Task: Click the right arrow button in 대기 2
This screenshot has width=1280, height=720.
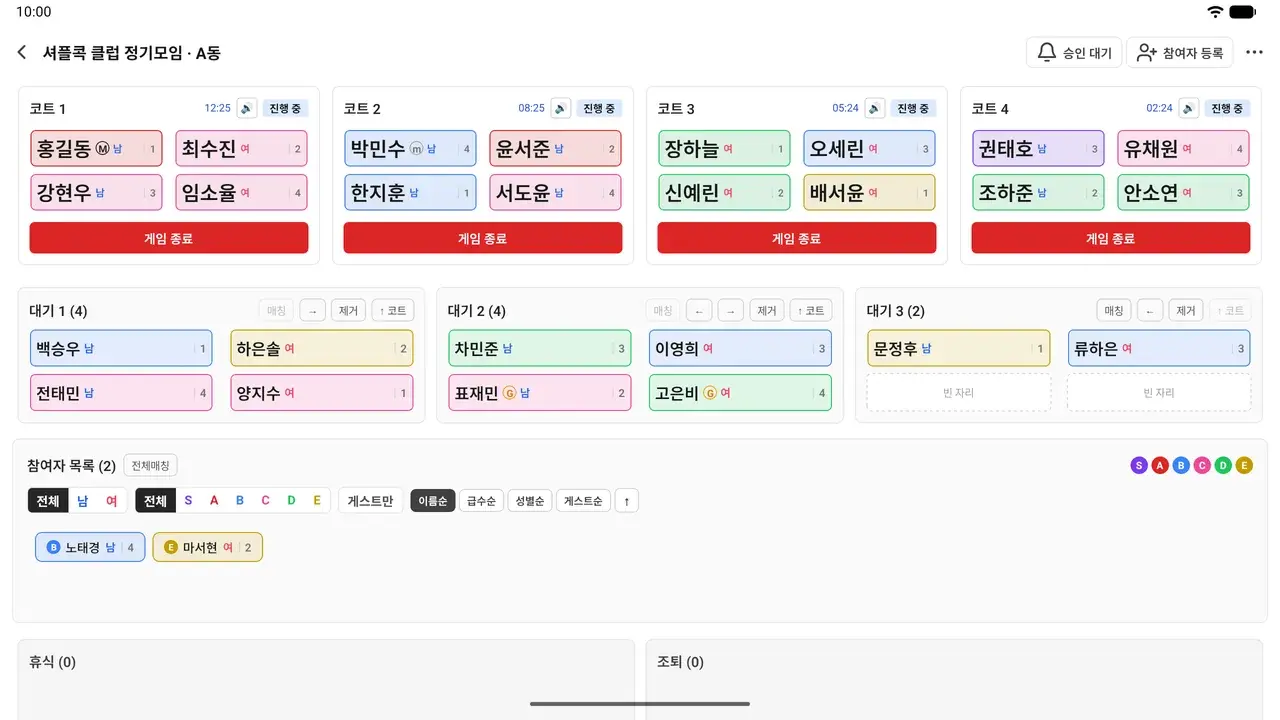Action: coord(731,311)
